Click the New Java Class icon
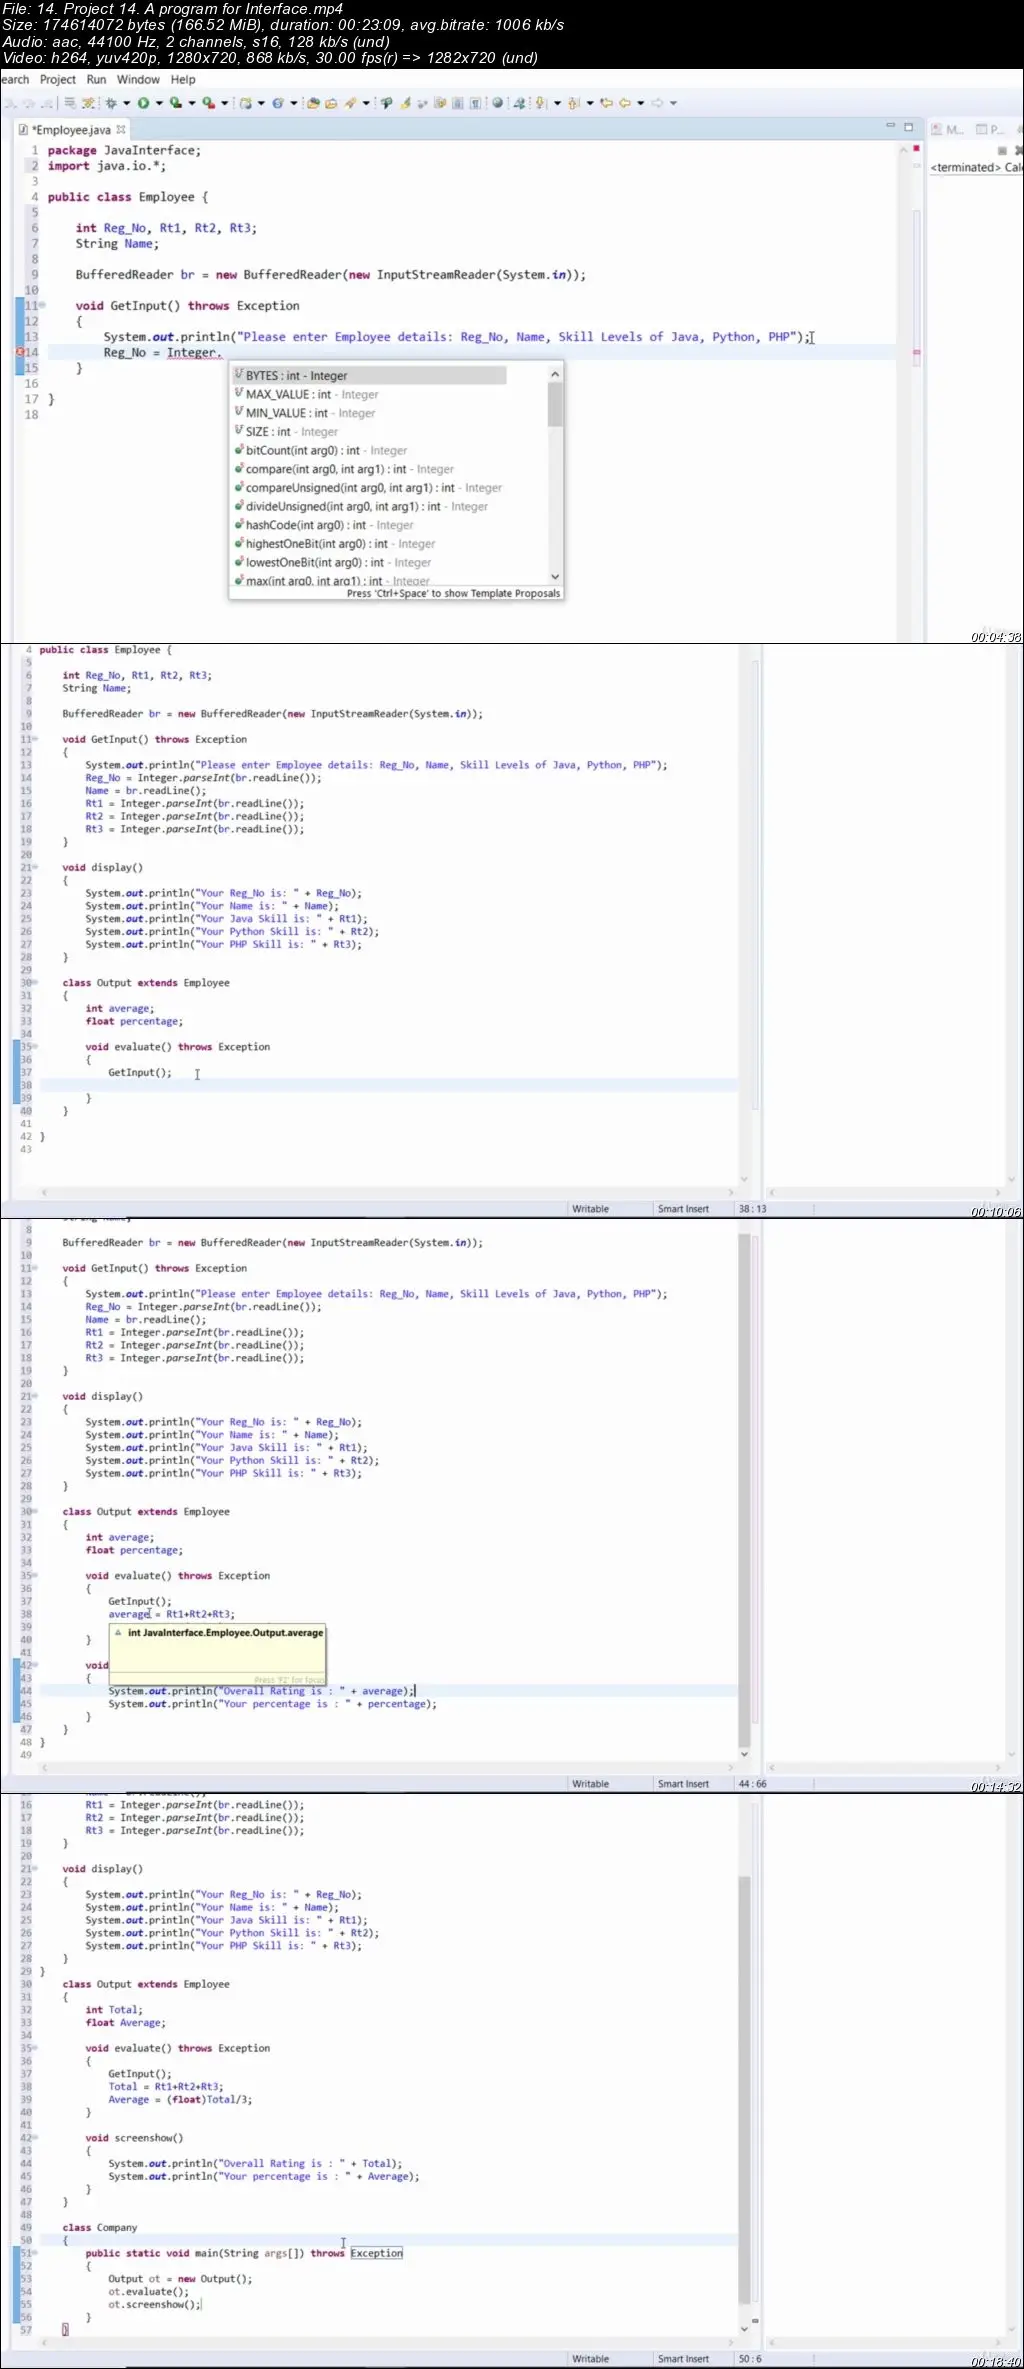This screenshot has height=2369, width=1024. click(278, 102)
